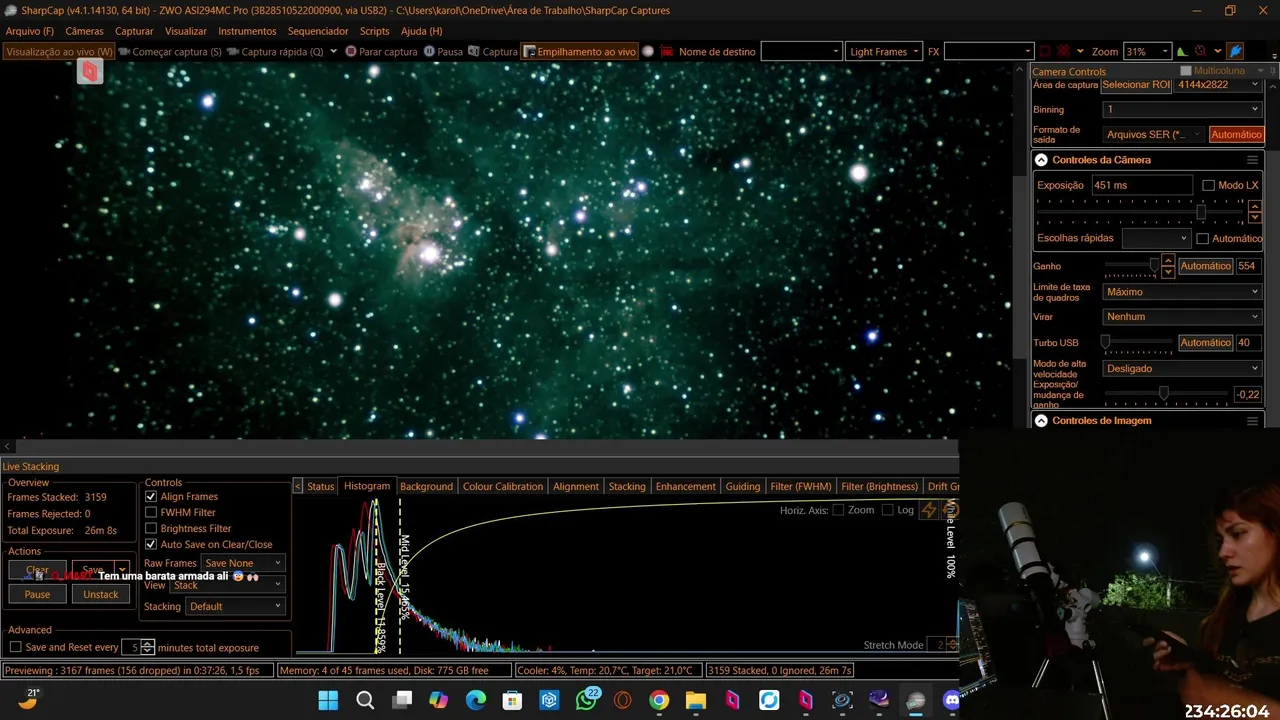Click the Unstack button
The width and height of the screenshot is (1280, 720).
click(100, 594)
